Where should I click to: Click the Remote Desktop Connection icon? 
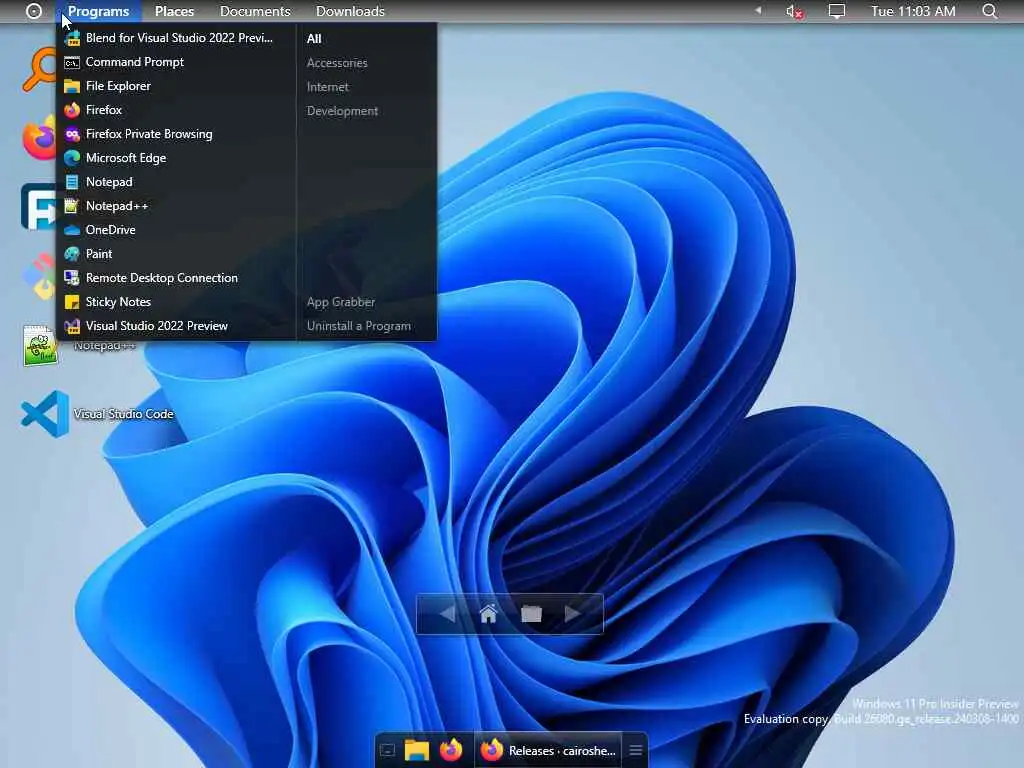72,278
